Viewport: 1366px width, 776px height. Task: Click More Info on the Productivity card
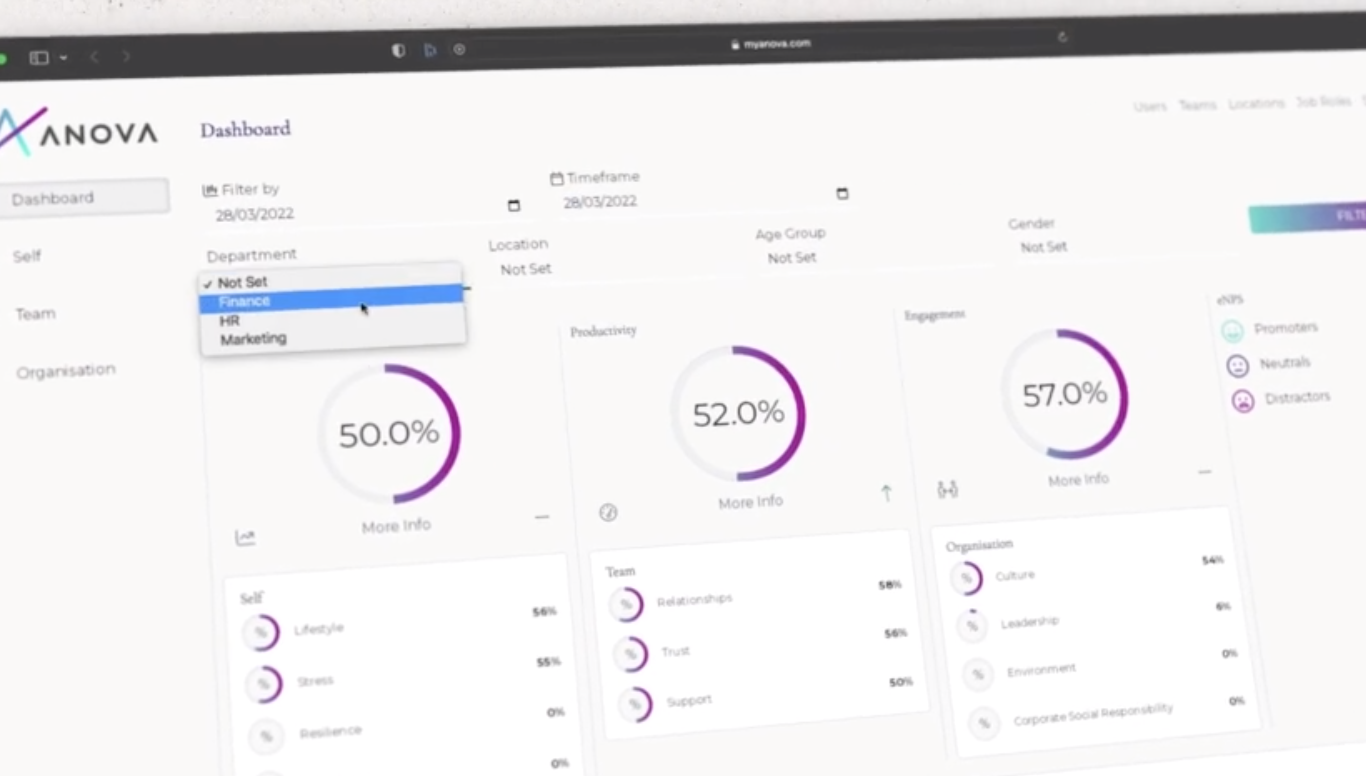[750, 502]
